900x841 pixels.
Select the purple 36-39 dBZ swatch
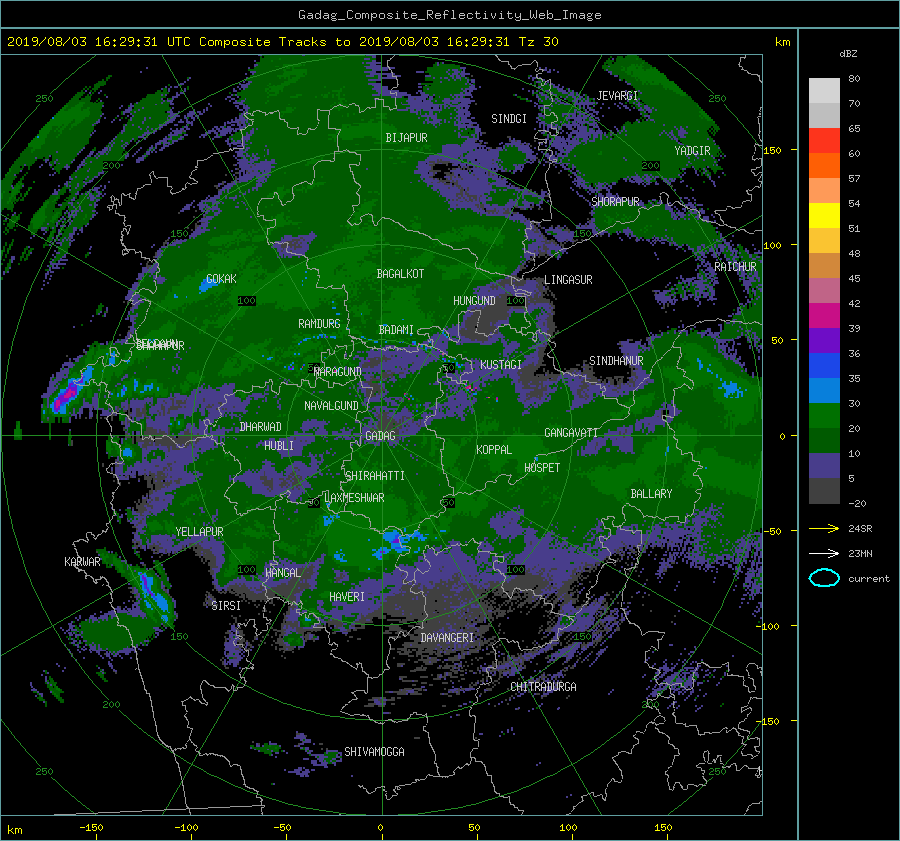pos(824,341)
